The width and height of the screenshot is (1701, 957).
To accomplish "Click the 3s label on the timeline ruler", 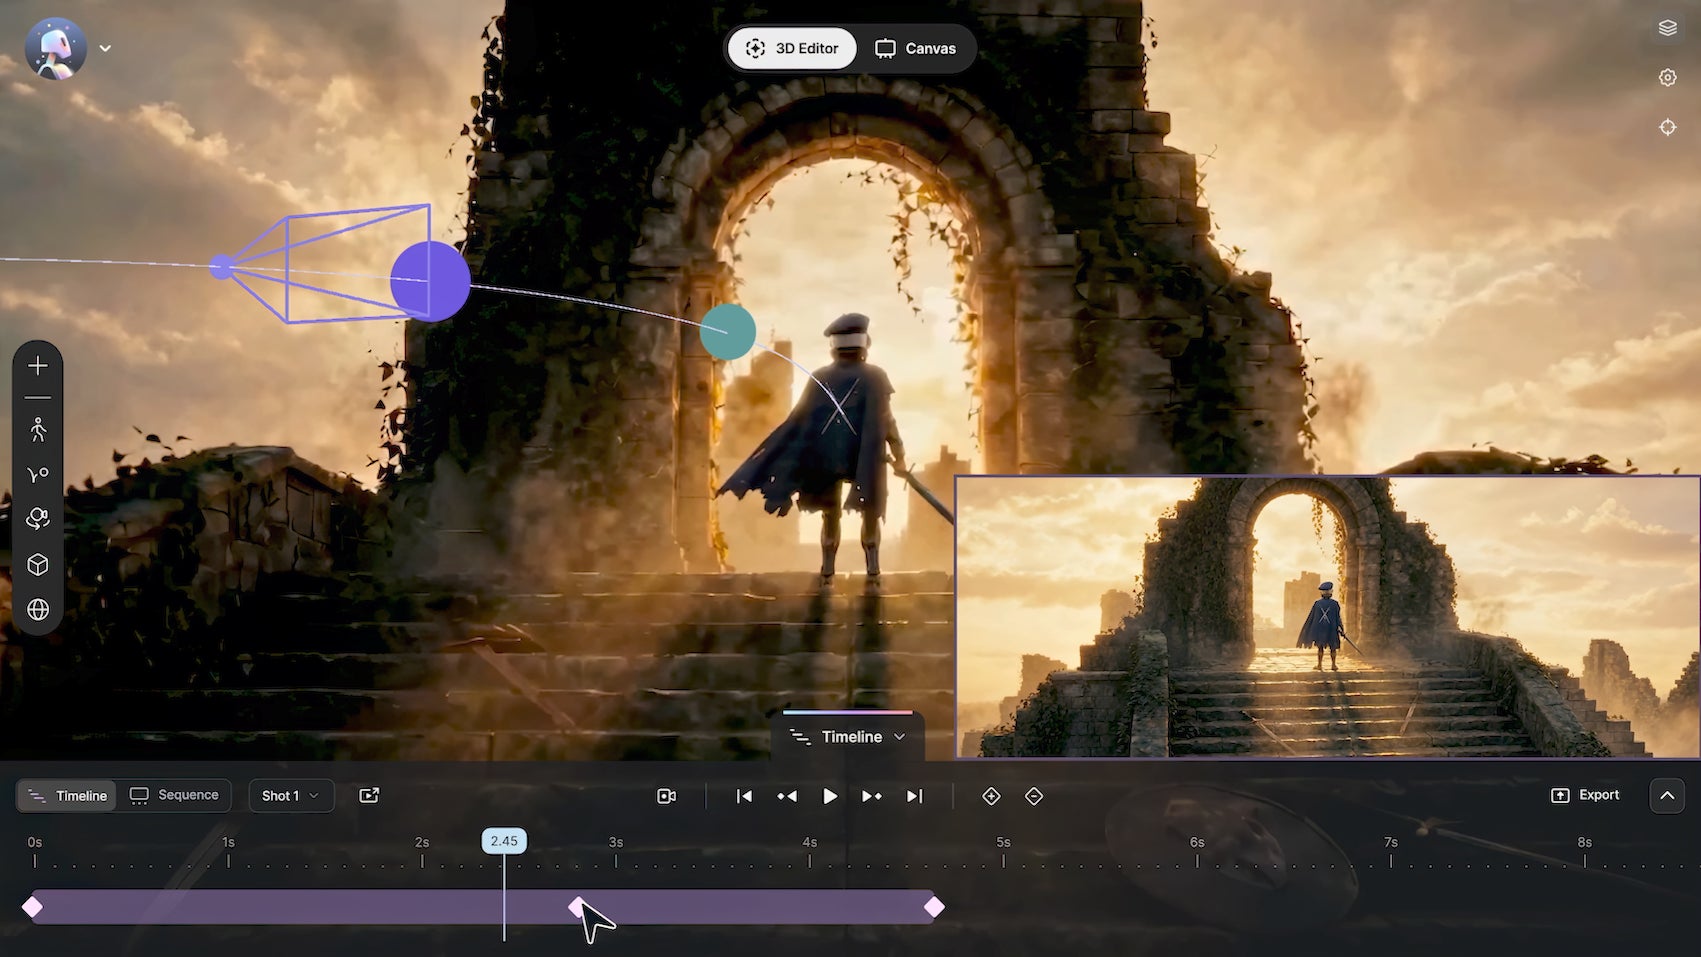I will pos(616,842).
